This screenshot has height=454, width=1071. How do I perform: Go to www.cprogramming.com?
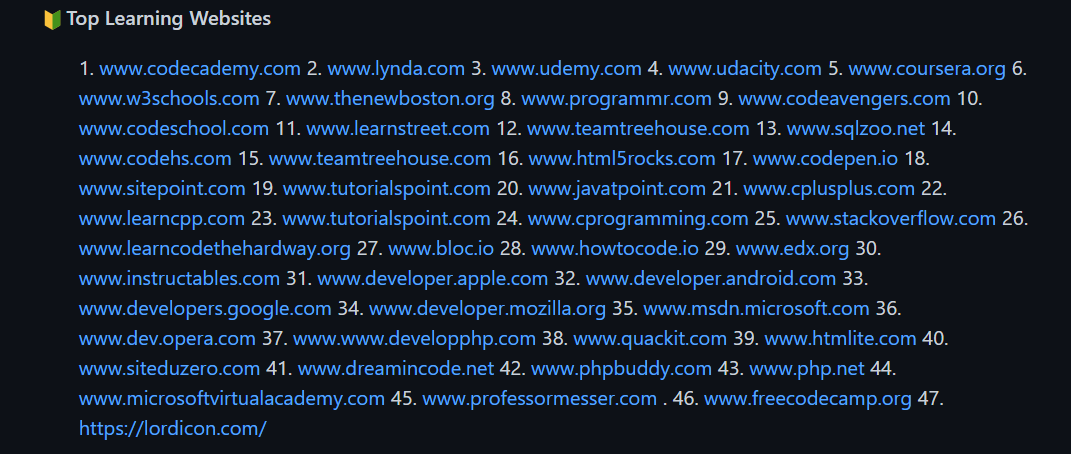638,218
